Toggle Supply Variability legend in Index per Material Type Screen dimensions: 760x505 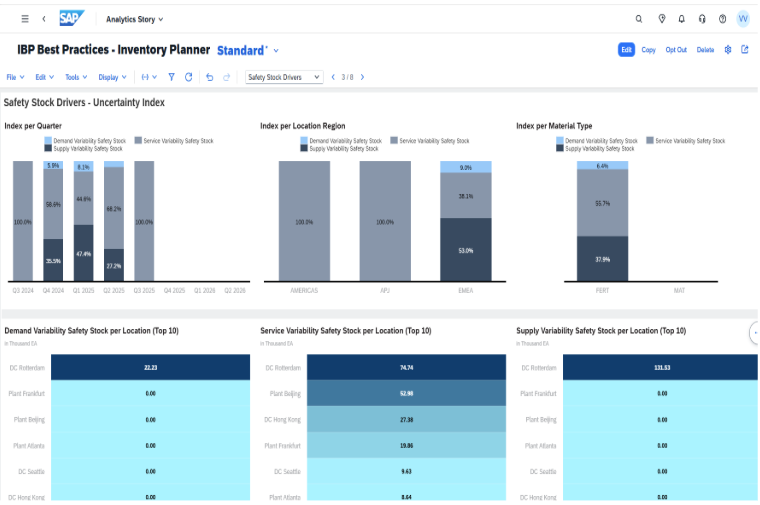pyautogui.click(x=595, y=149)
